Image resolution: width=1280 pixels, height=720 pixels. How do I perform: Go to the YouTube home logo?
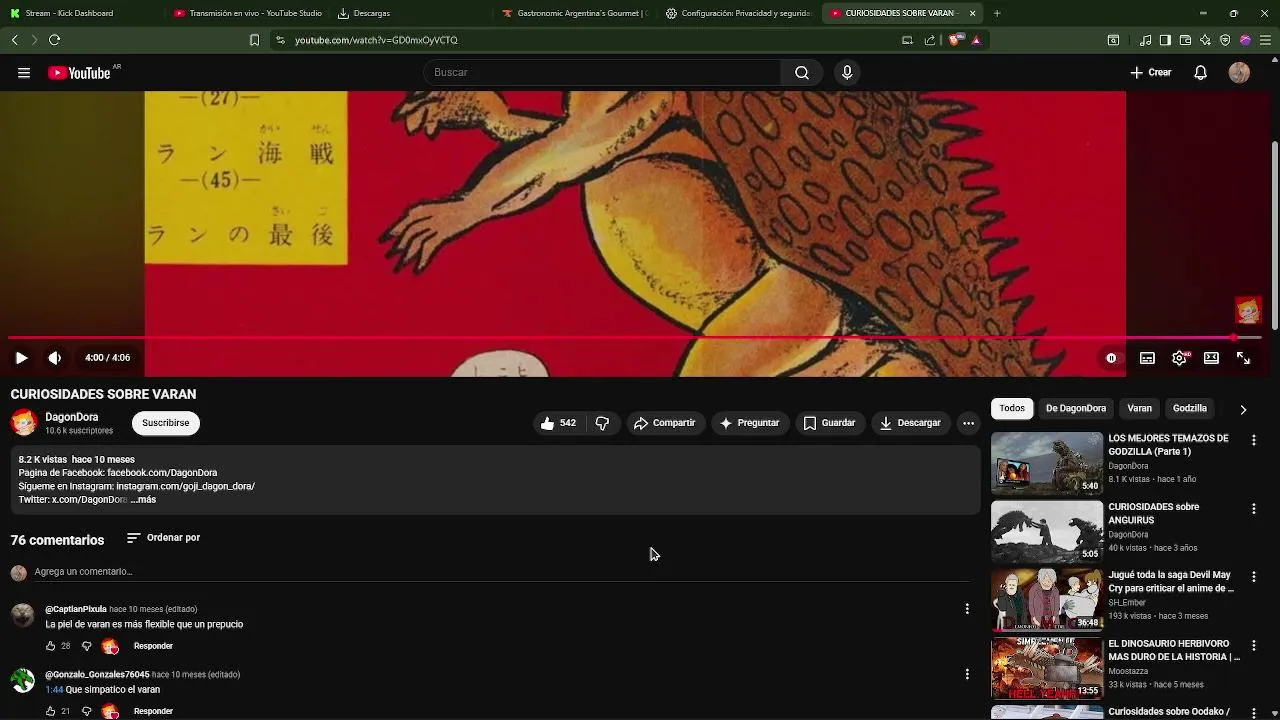pyautogui.click(x=79, y=73)
